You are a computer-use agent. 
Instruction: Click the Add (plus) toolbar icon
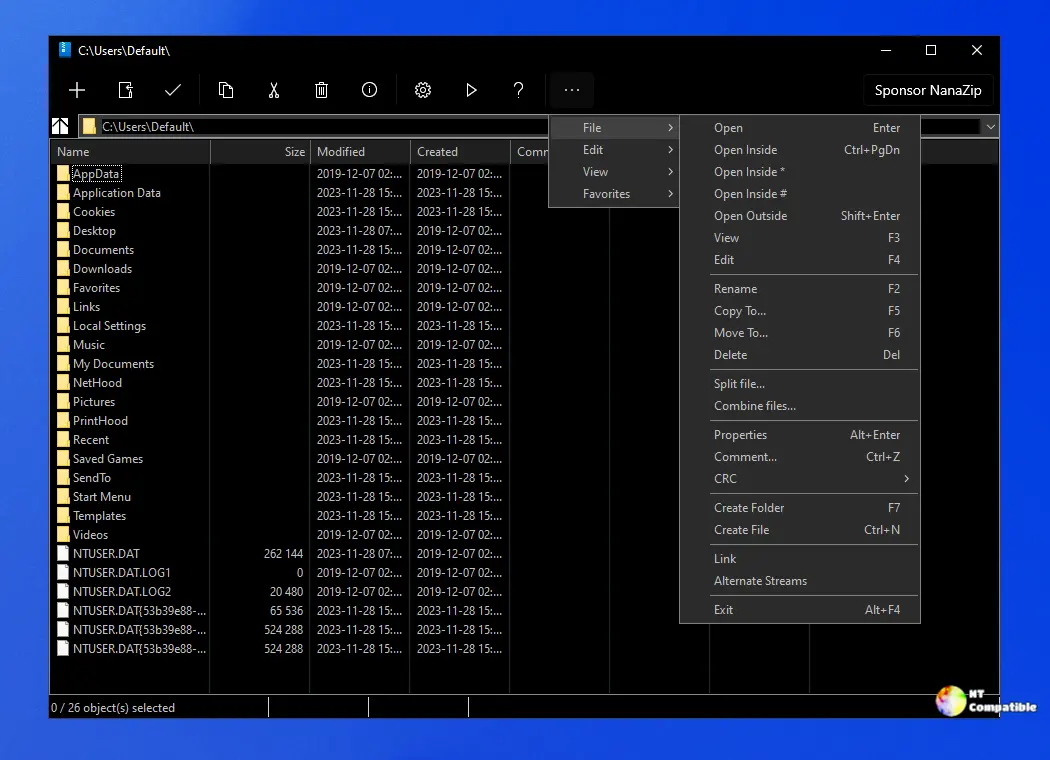77,90
